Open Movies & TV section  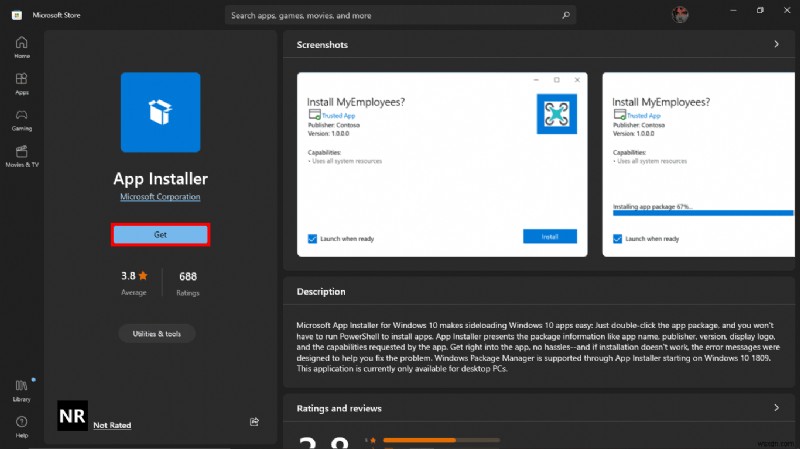tap(21, 156)
